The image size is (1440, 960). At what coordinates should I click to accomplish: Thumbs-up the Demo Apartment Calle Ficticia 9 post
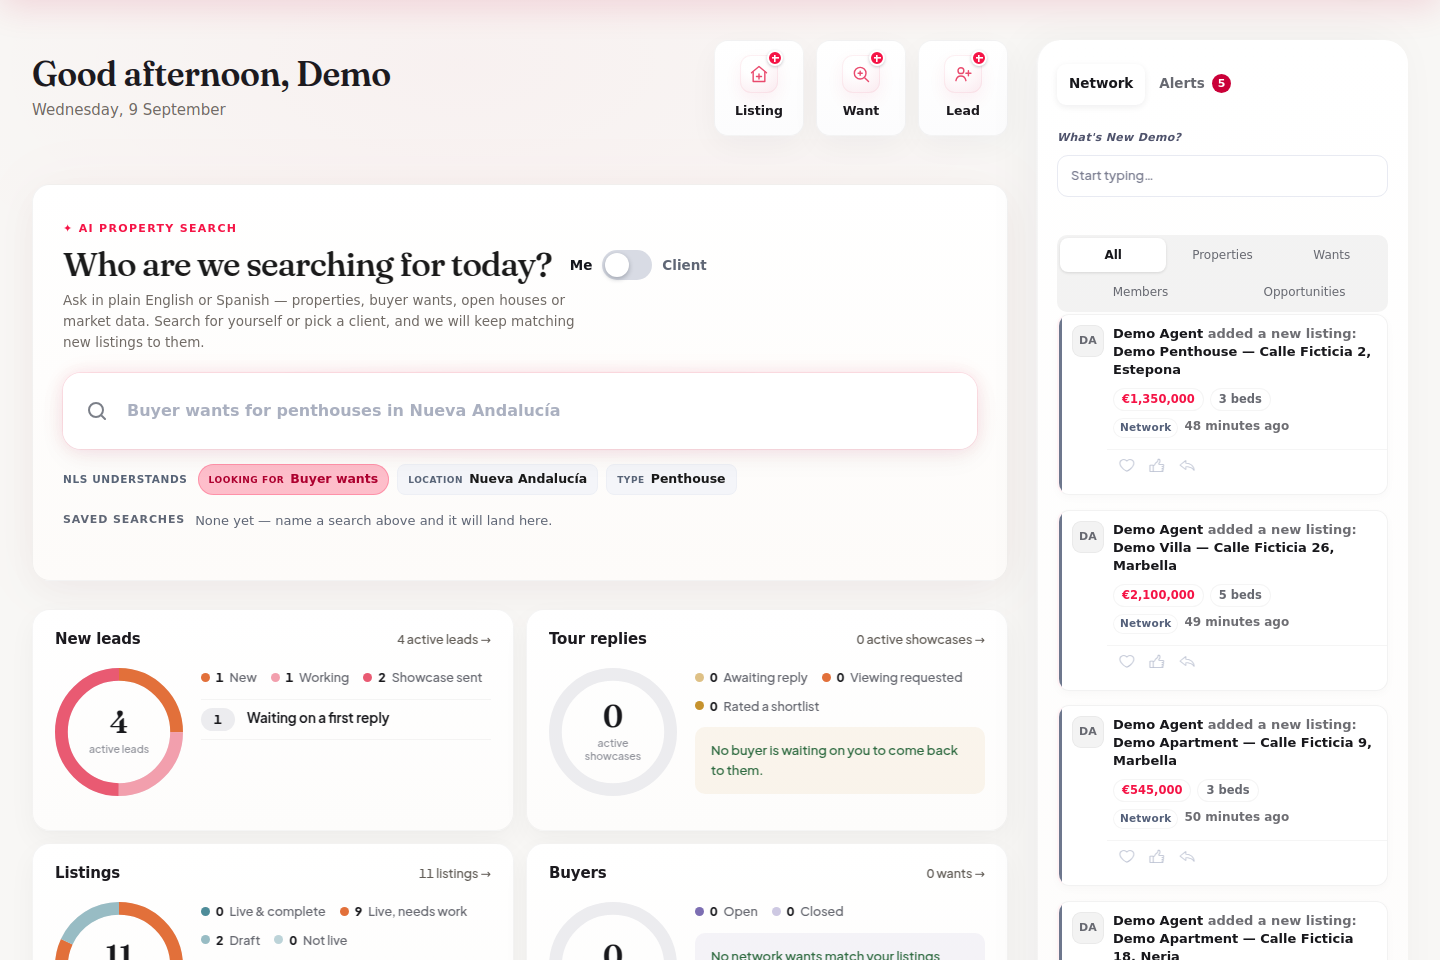[1157, 856]
